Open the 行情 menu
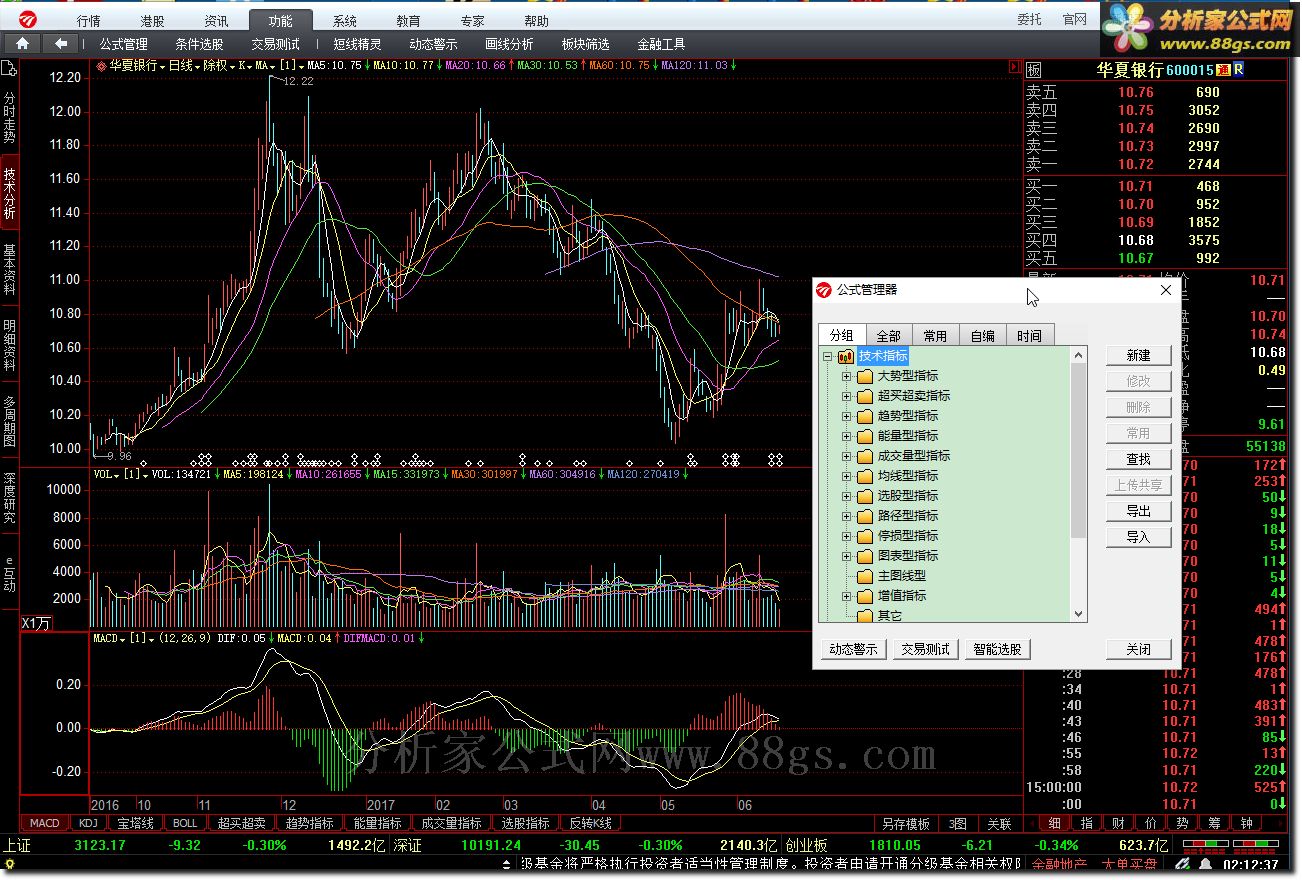 point(88,20)
